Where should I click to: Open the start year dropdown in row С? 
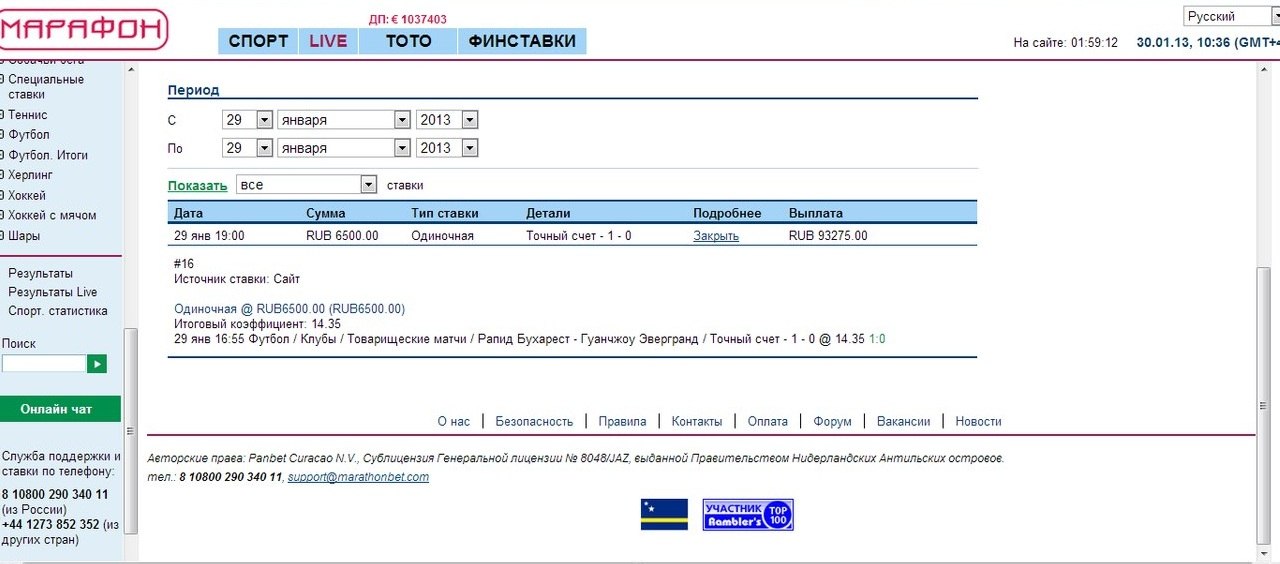[447, 119]
